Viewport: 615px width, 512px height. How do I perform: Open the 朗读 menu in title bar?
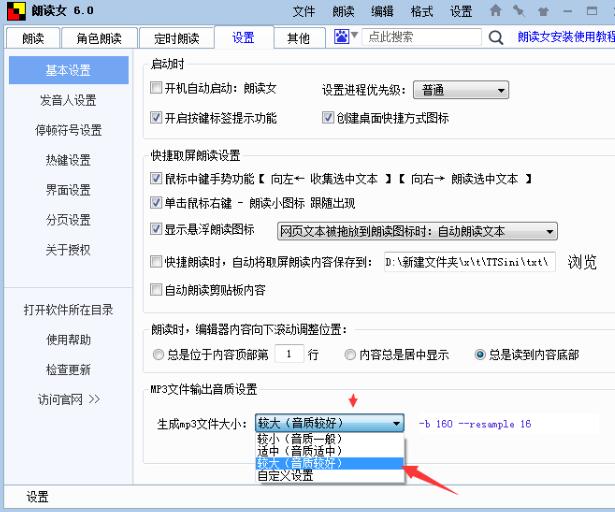pyautogui.click(x=343, y=11)
